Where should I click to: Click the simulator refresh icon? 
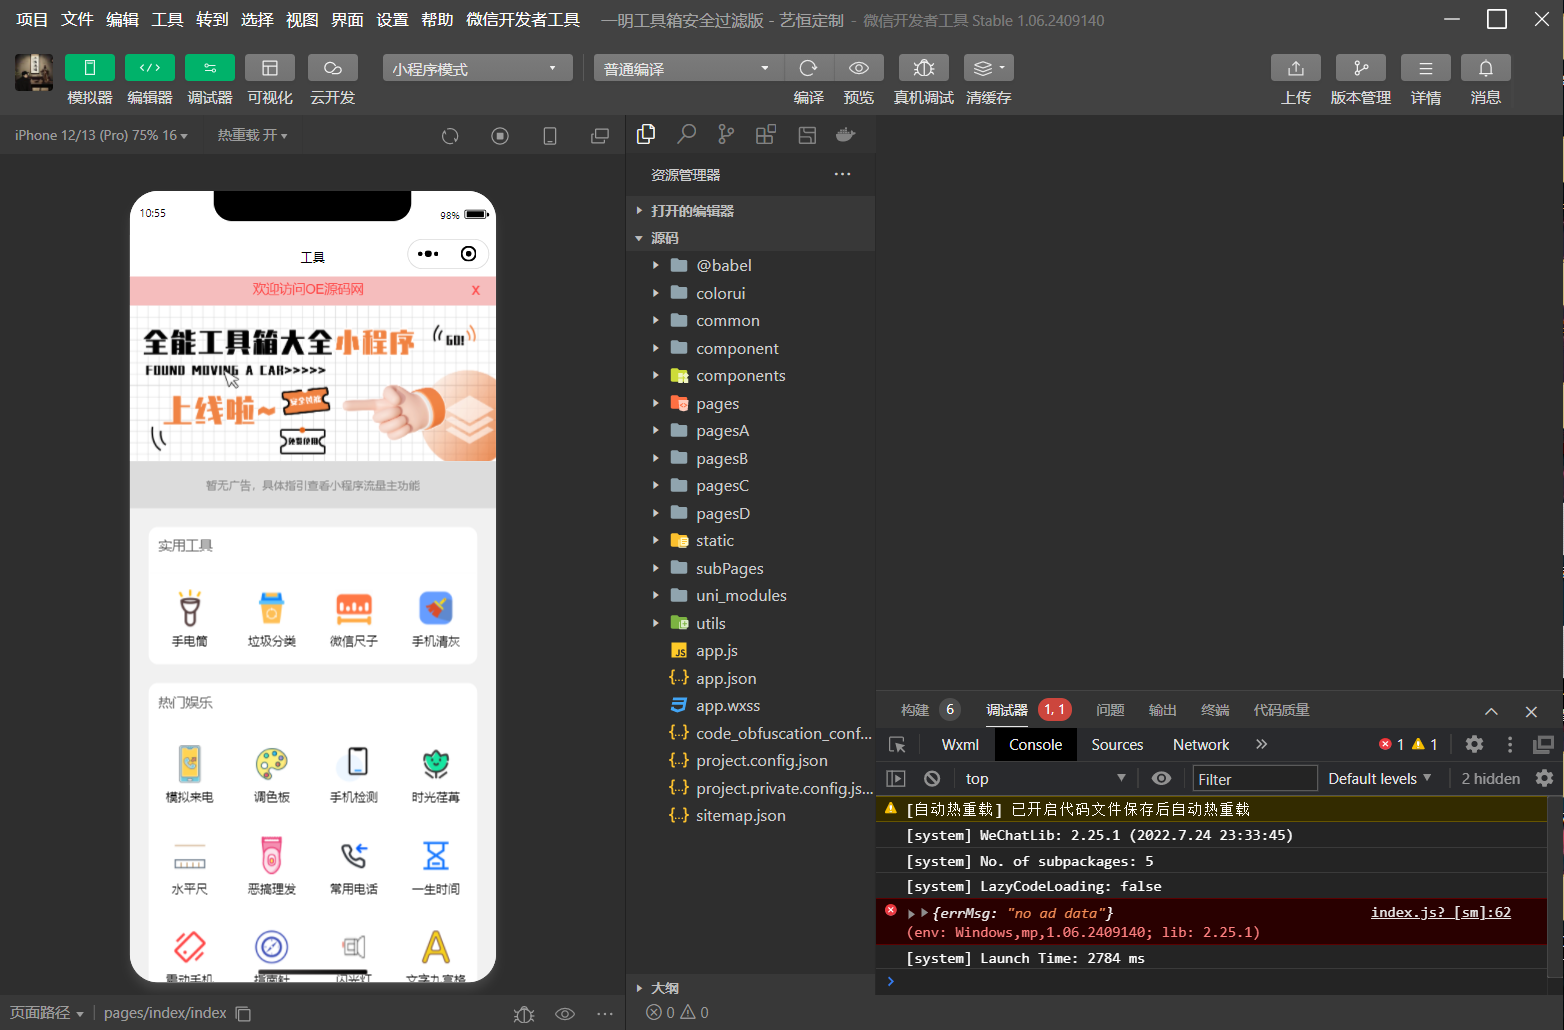tap(450, 136)
